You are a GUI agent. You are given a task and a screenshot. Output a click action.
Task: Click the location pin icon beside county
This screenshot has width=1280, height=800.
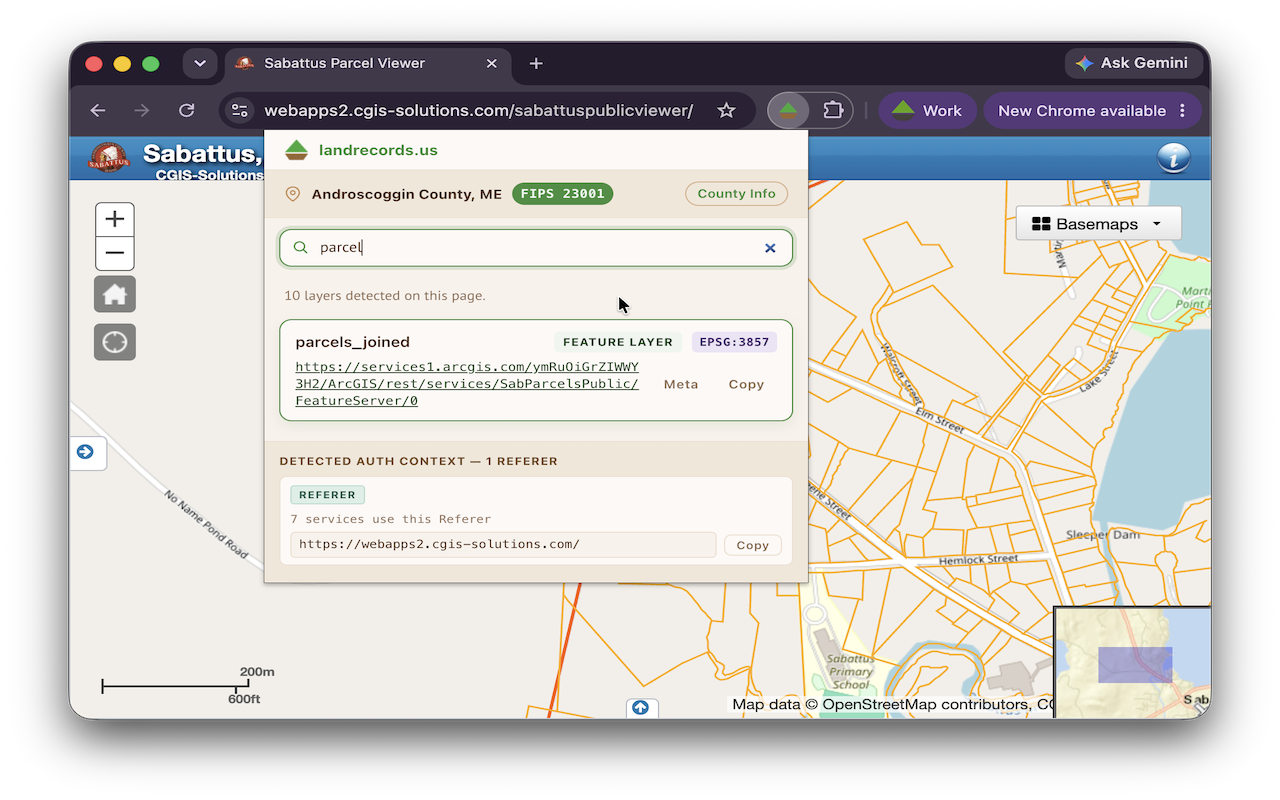point(293,194)
